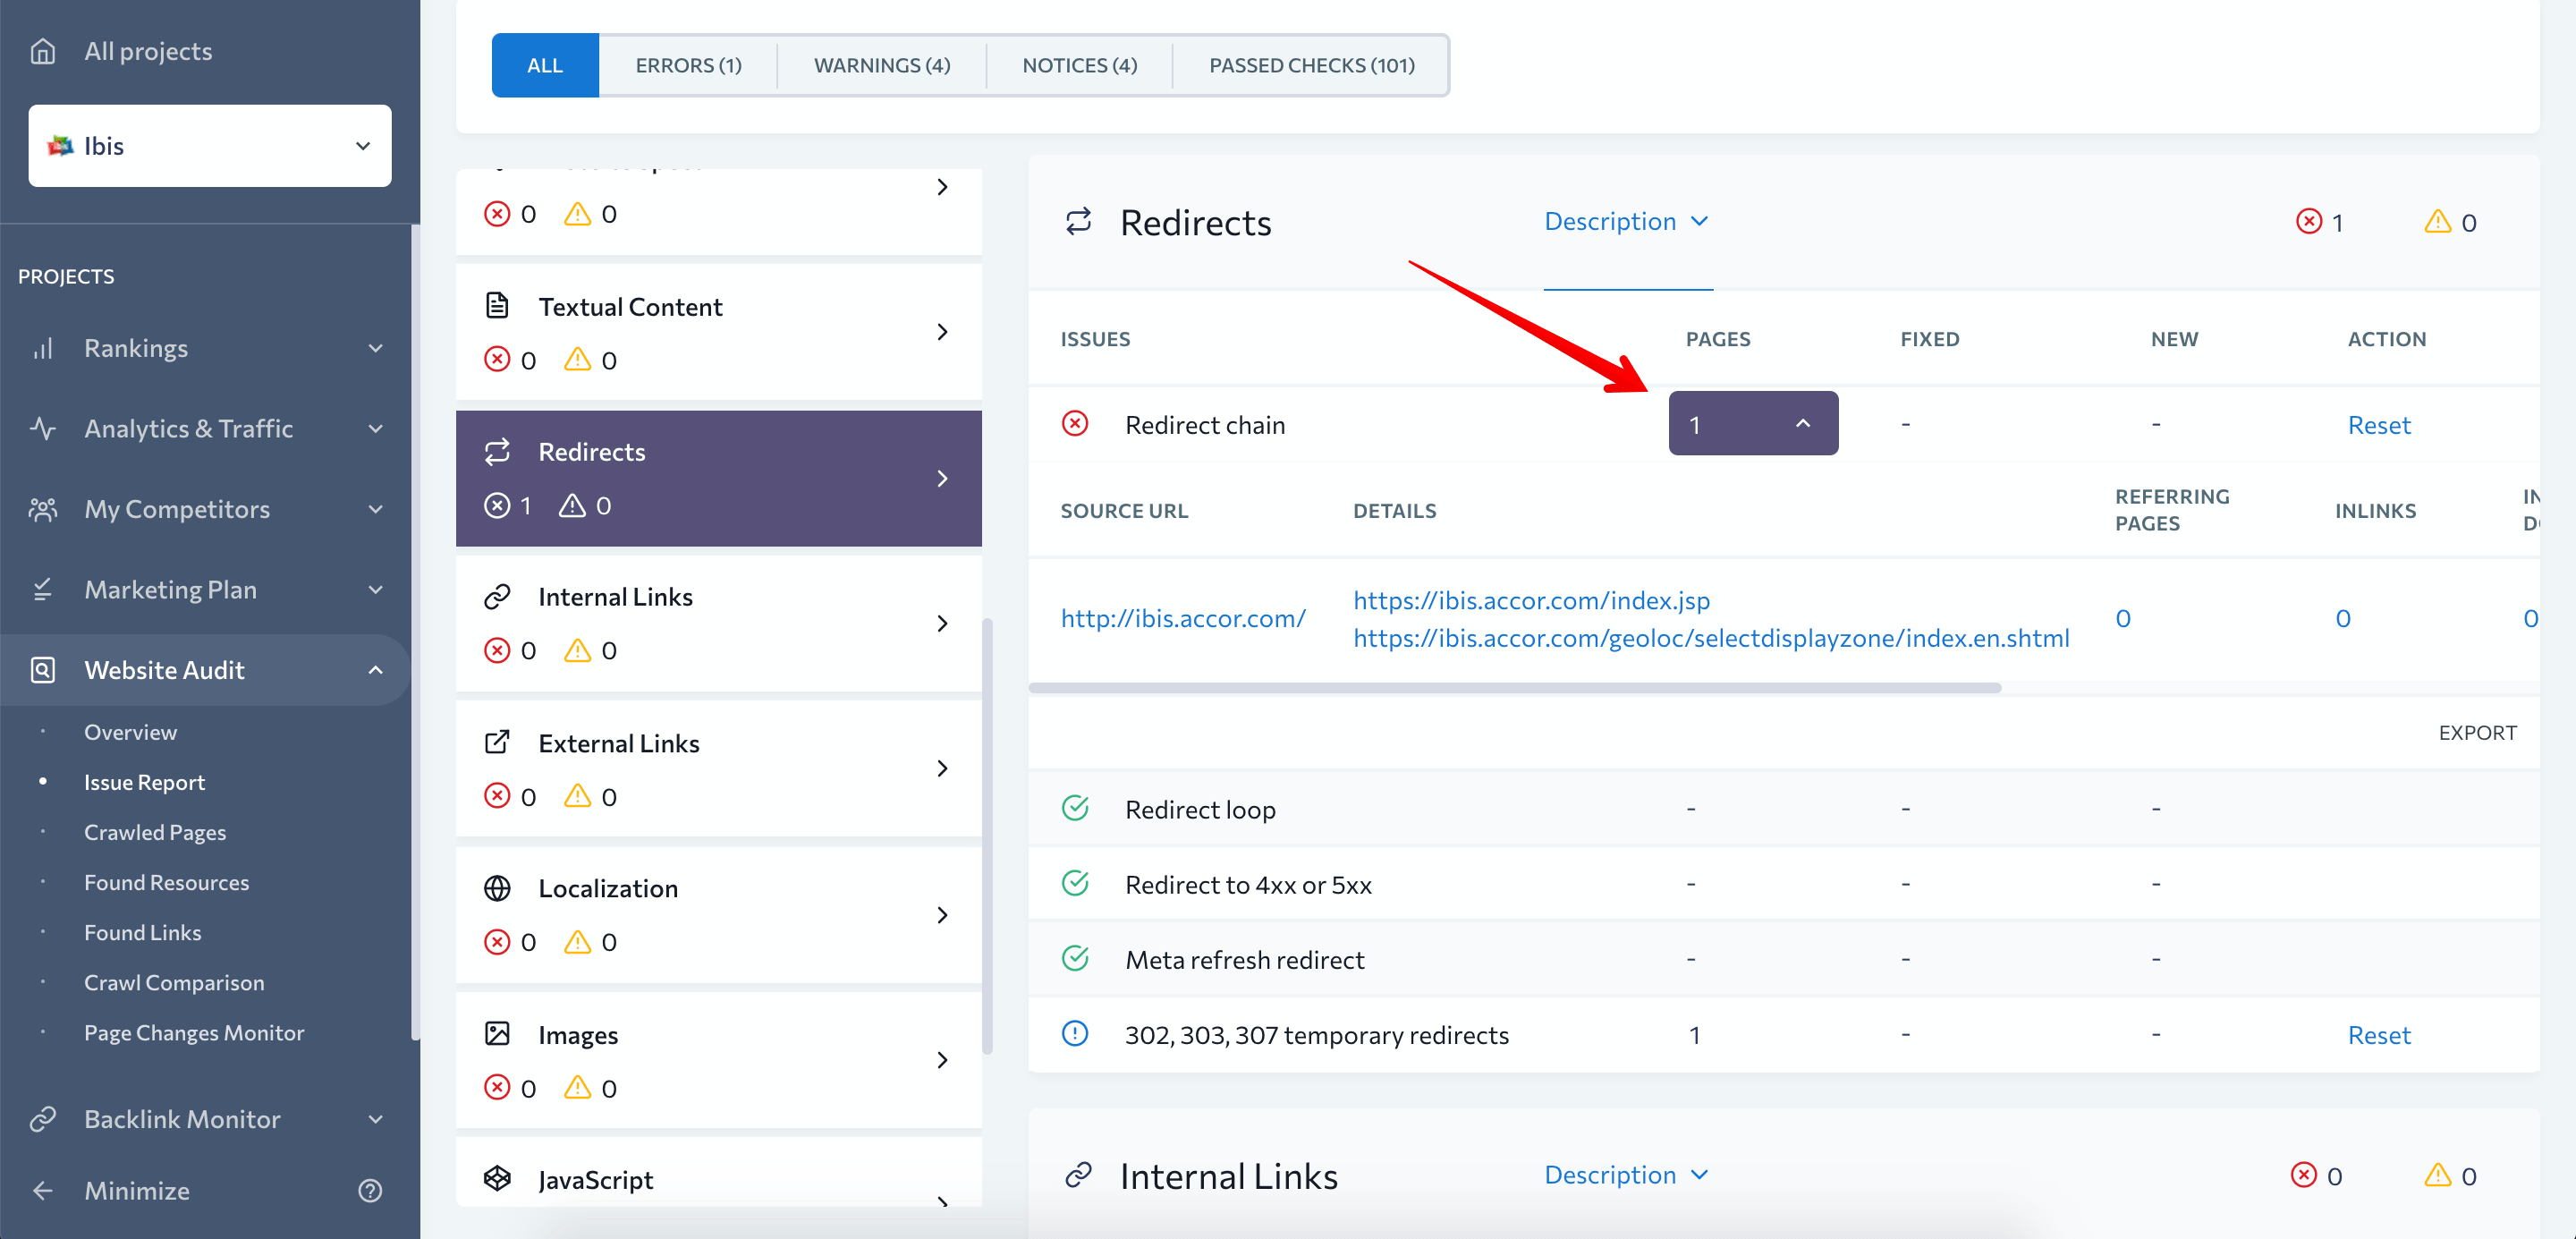Viewport: 2576px width, 1239px height.
Task: Collapse the Redirect chain pages dropdown
Action: [1753, 423]
